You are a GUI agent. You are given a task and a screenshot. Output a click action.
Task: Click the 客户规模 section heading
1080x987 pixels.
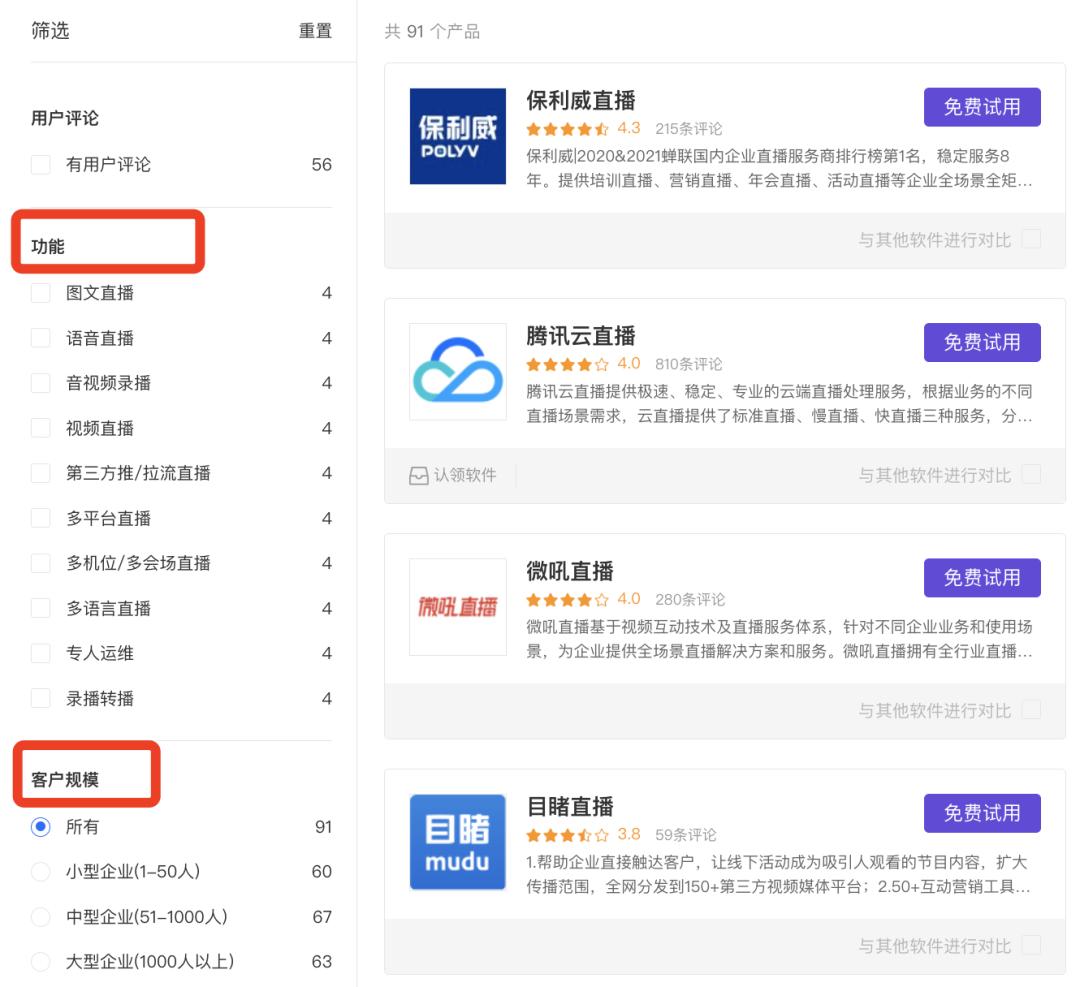(65, 780)
